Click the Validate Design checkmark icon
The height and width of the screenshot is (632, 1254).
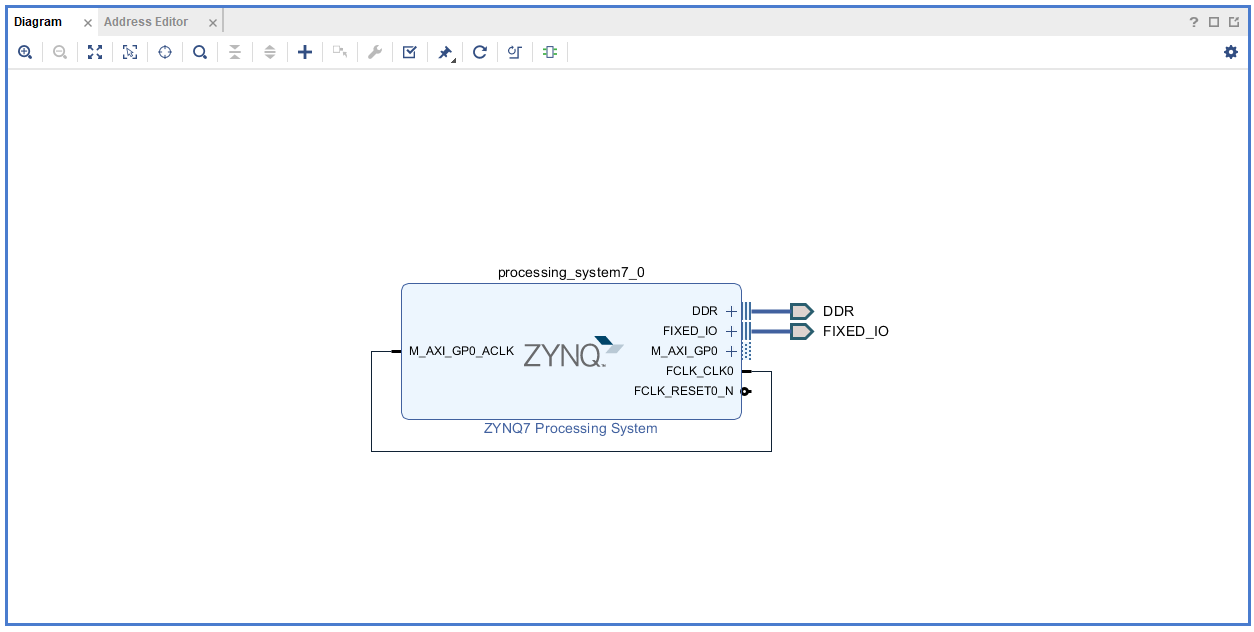[409, 52]
